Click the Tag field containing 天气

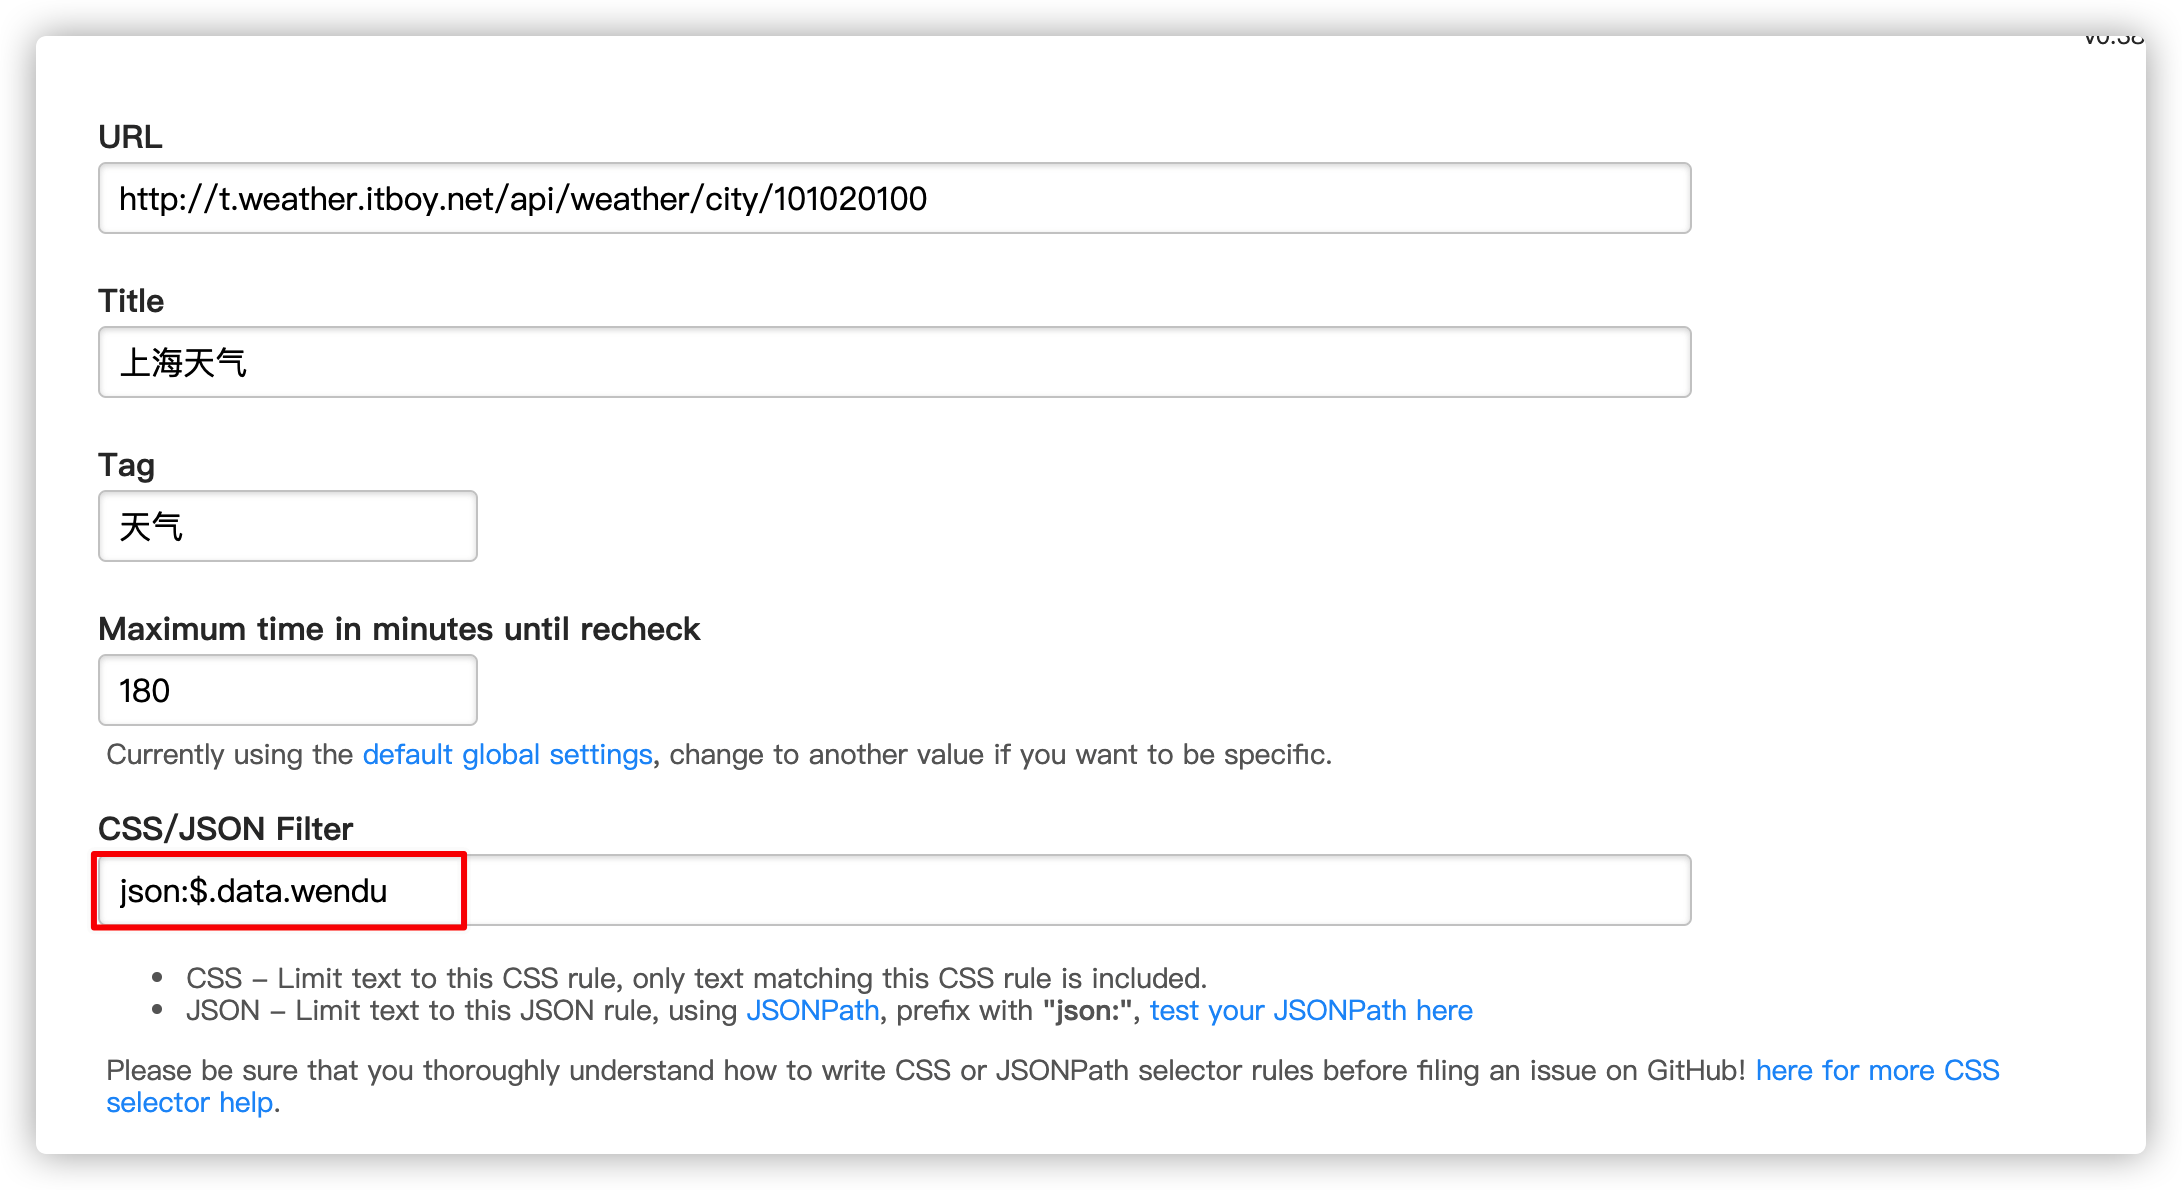coord(286,526)
